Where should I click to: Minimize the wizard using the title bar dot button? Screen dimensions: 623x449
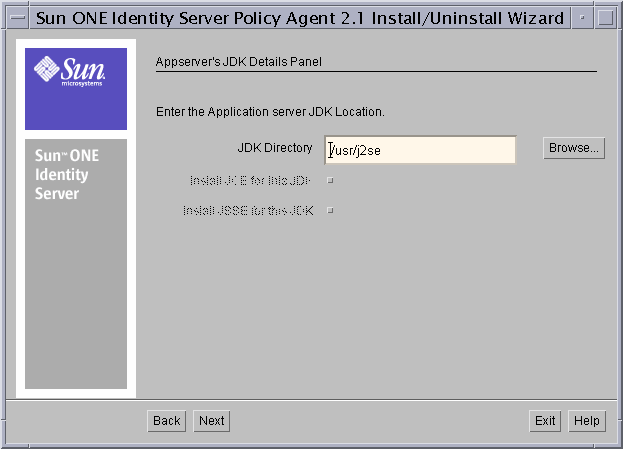[x=582, y=18]
